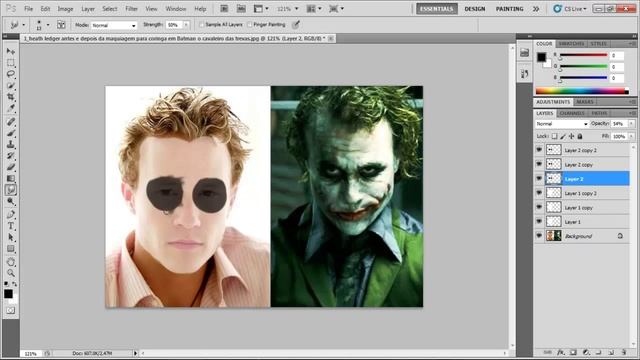This screenshot has width=640, height=360.
Task: Open the History panel icon
Action: (524, 74)
